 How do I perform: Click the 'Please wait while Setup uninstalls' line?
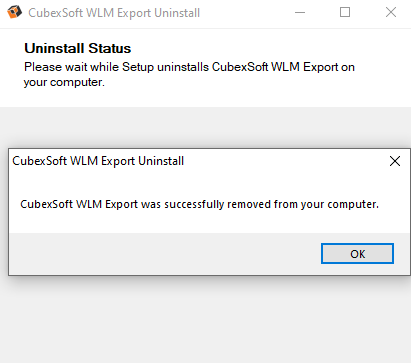189,67
